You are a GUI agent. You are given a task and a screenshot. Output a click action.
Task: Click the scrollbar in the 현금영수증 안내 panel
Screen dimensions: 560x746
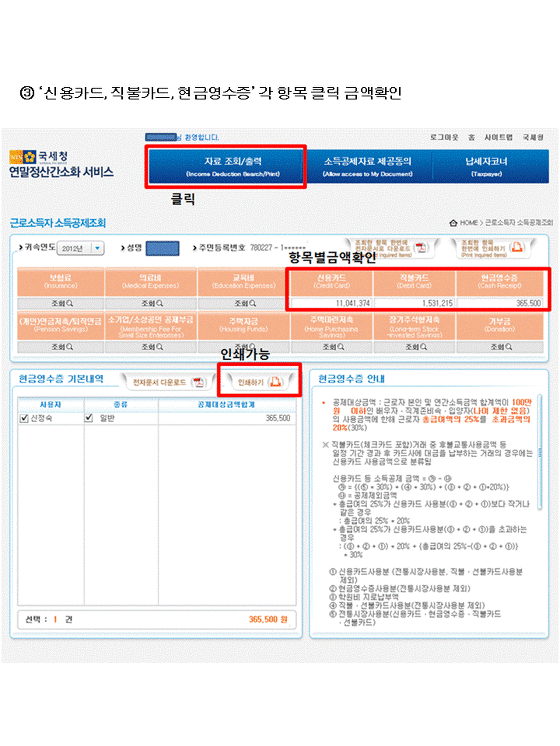tap(540, 452)
